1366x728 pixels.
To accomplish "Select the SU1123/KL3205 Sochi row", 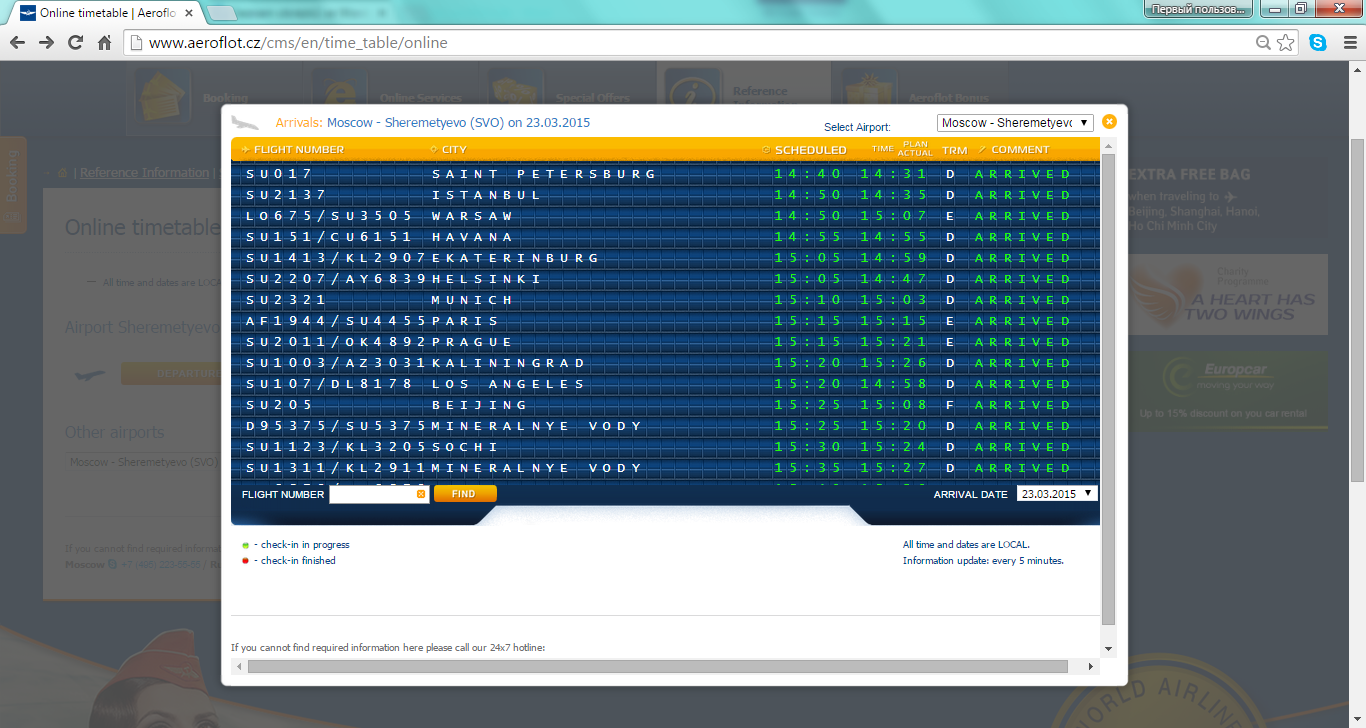I will point(665,447).
